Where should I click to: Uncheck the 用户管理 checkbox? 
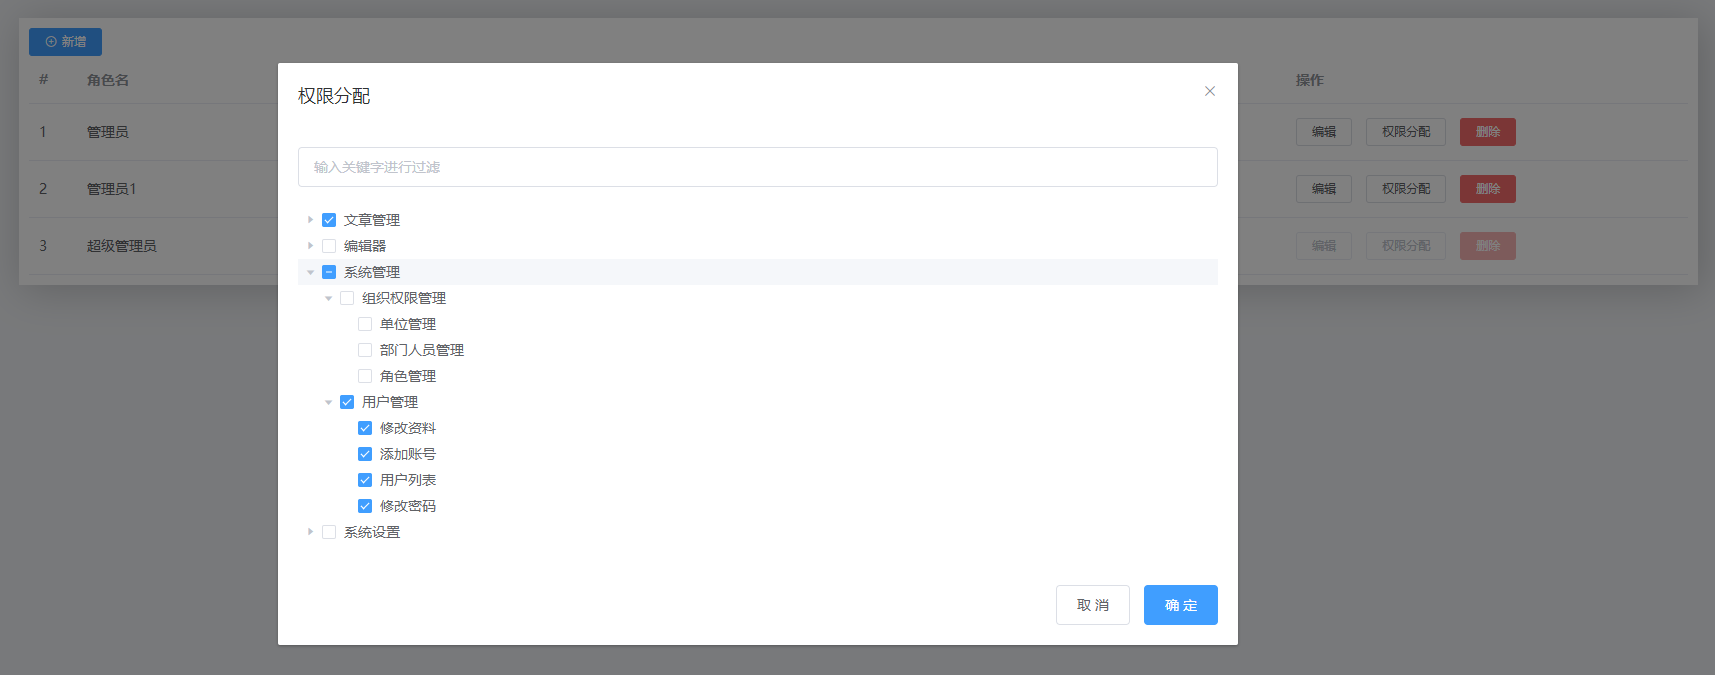click(x=347, y=402)
